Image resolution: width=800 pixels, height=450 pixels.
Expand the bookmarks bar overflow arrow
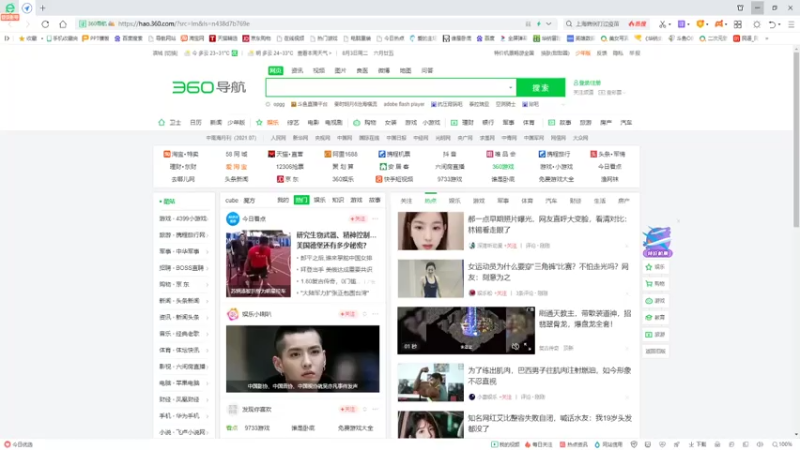pyautogui.click(x=766, y=38)
